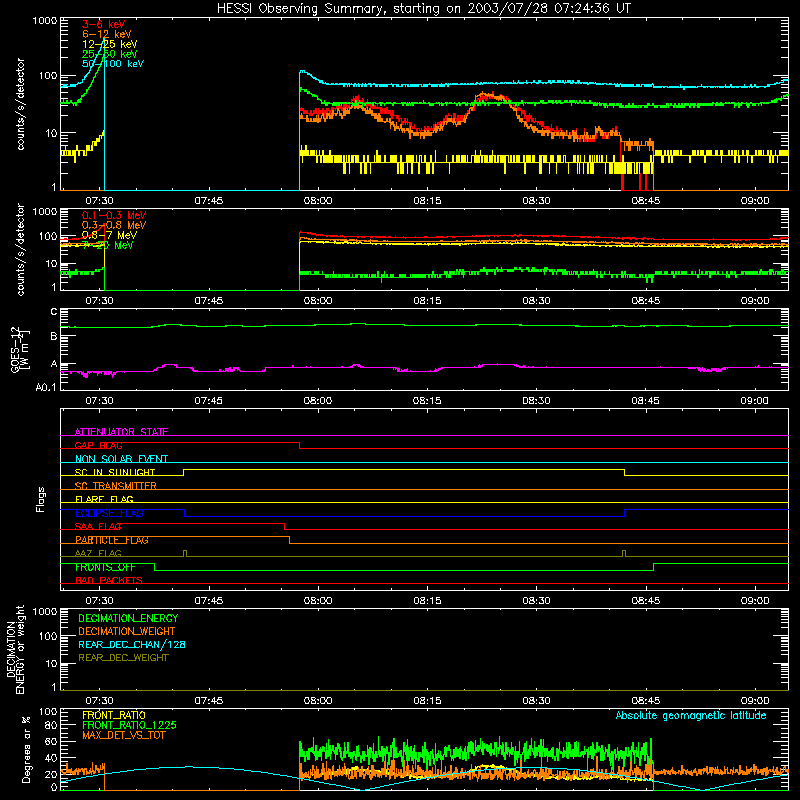This screenshot has height=800, width=800.
Task: Click 08:30 tick under the Flags panel
Action: [x=536, y=601]
